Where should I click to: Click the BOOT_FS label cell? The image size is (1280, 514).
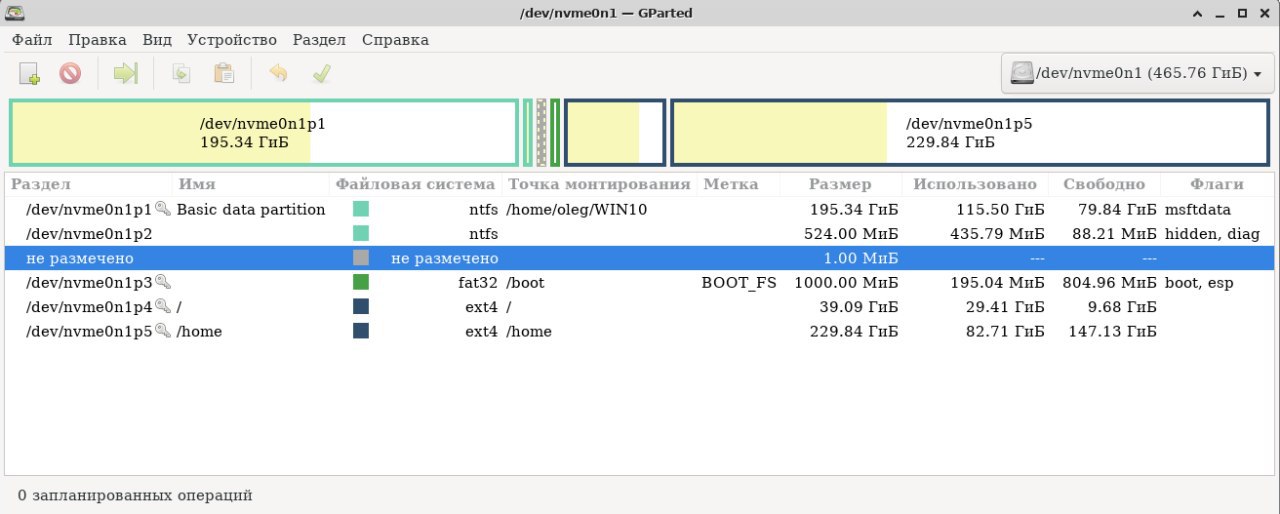(x=739, y=282)
